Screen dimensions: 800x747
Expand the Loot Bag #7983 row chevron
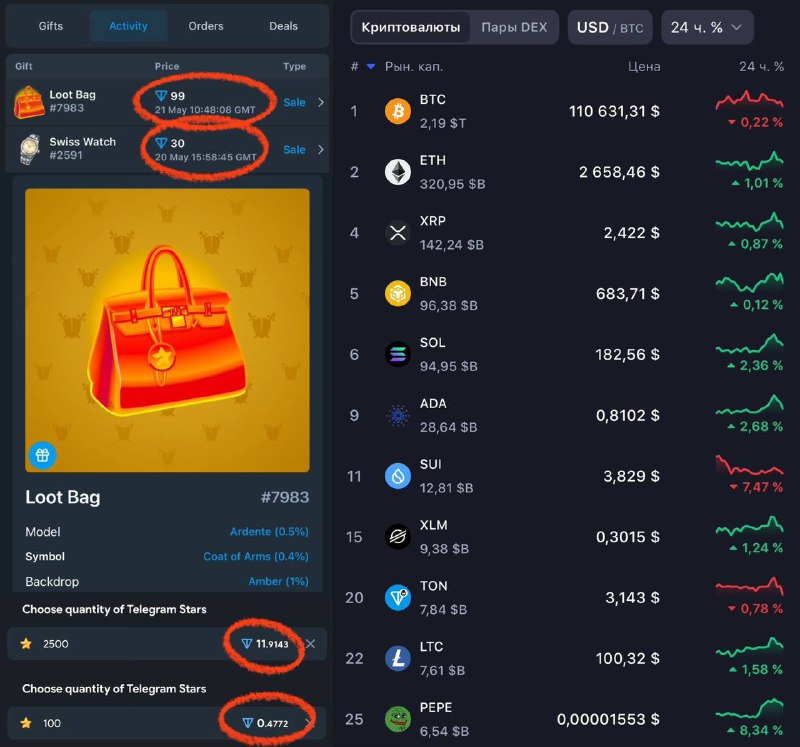coord(321,102)
